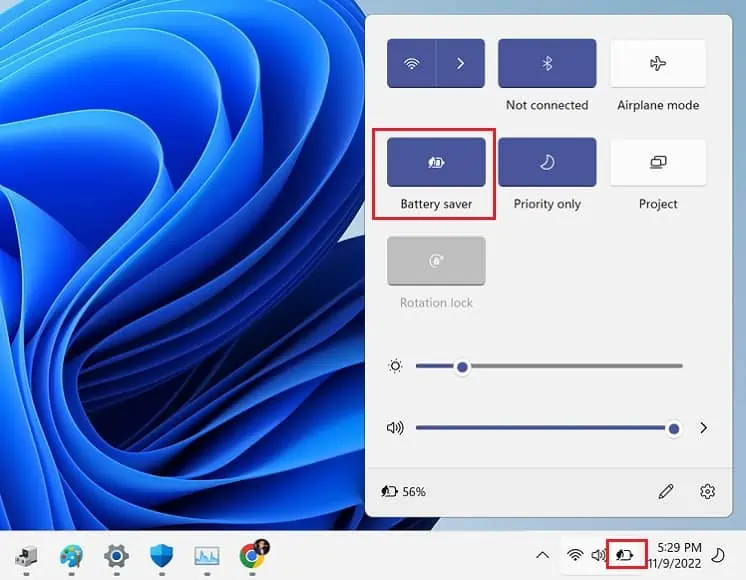Edit quick settings with the pencil icon
This screenshot has width=746, height=580.
coord(666,492)
